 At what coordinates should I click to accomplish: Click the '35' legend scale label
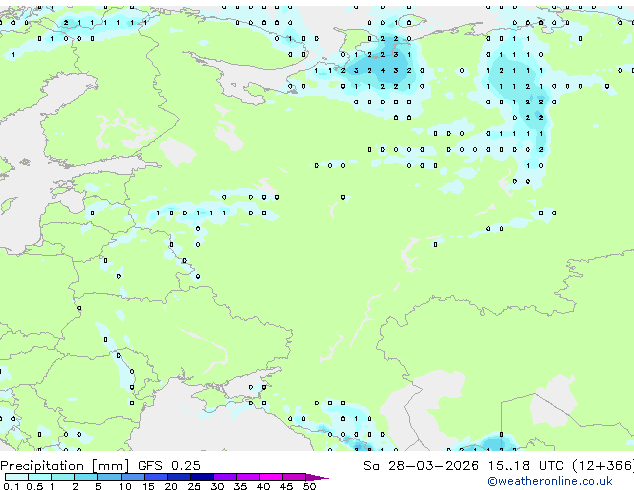pyautogui.click(x=240, y=486)
